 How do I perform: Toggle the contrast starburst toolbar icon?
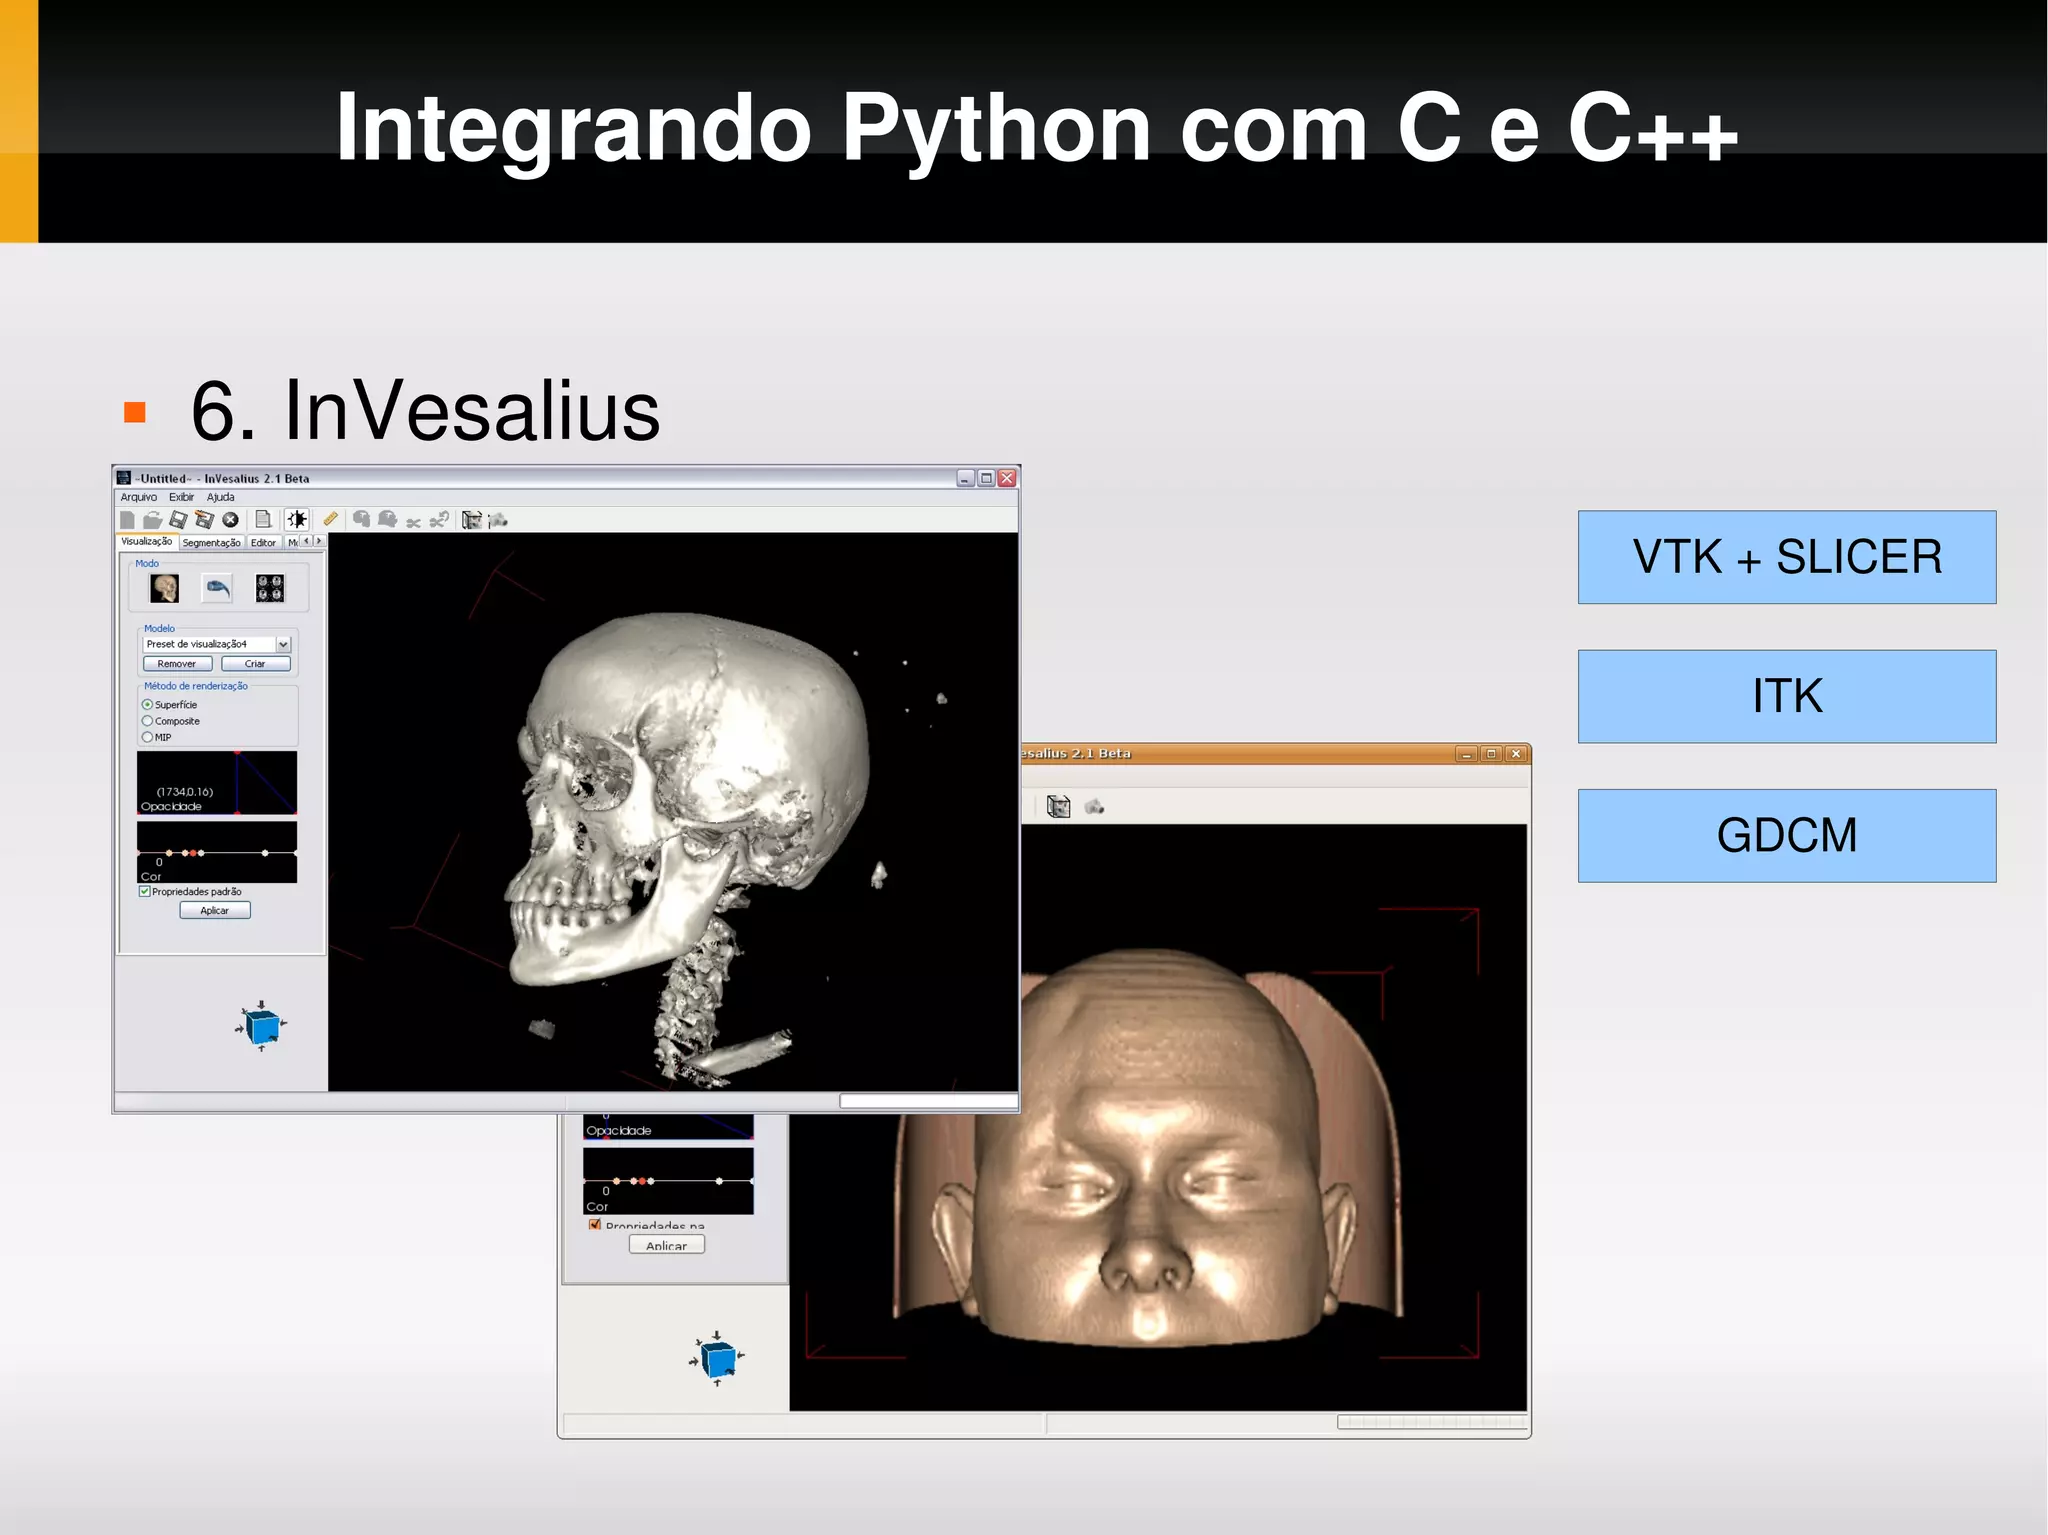point(297,520)
